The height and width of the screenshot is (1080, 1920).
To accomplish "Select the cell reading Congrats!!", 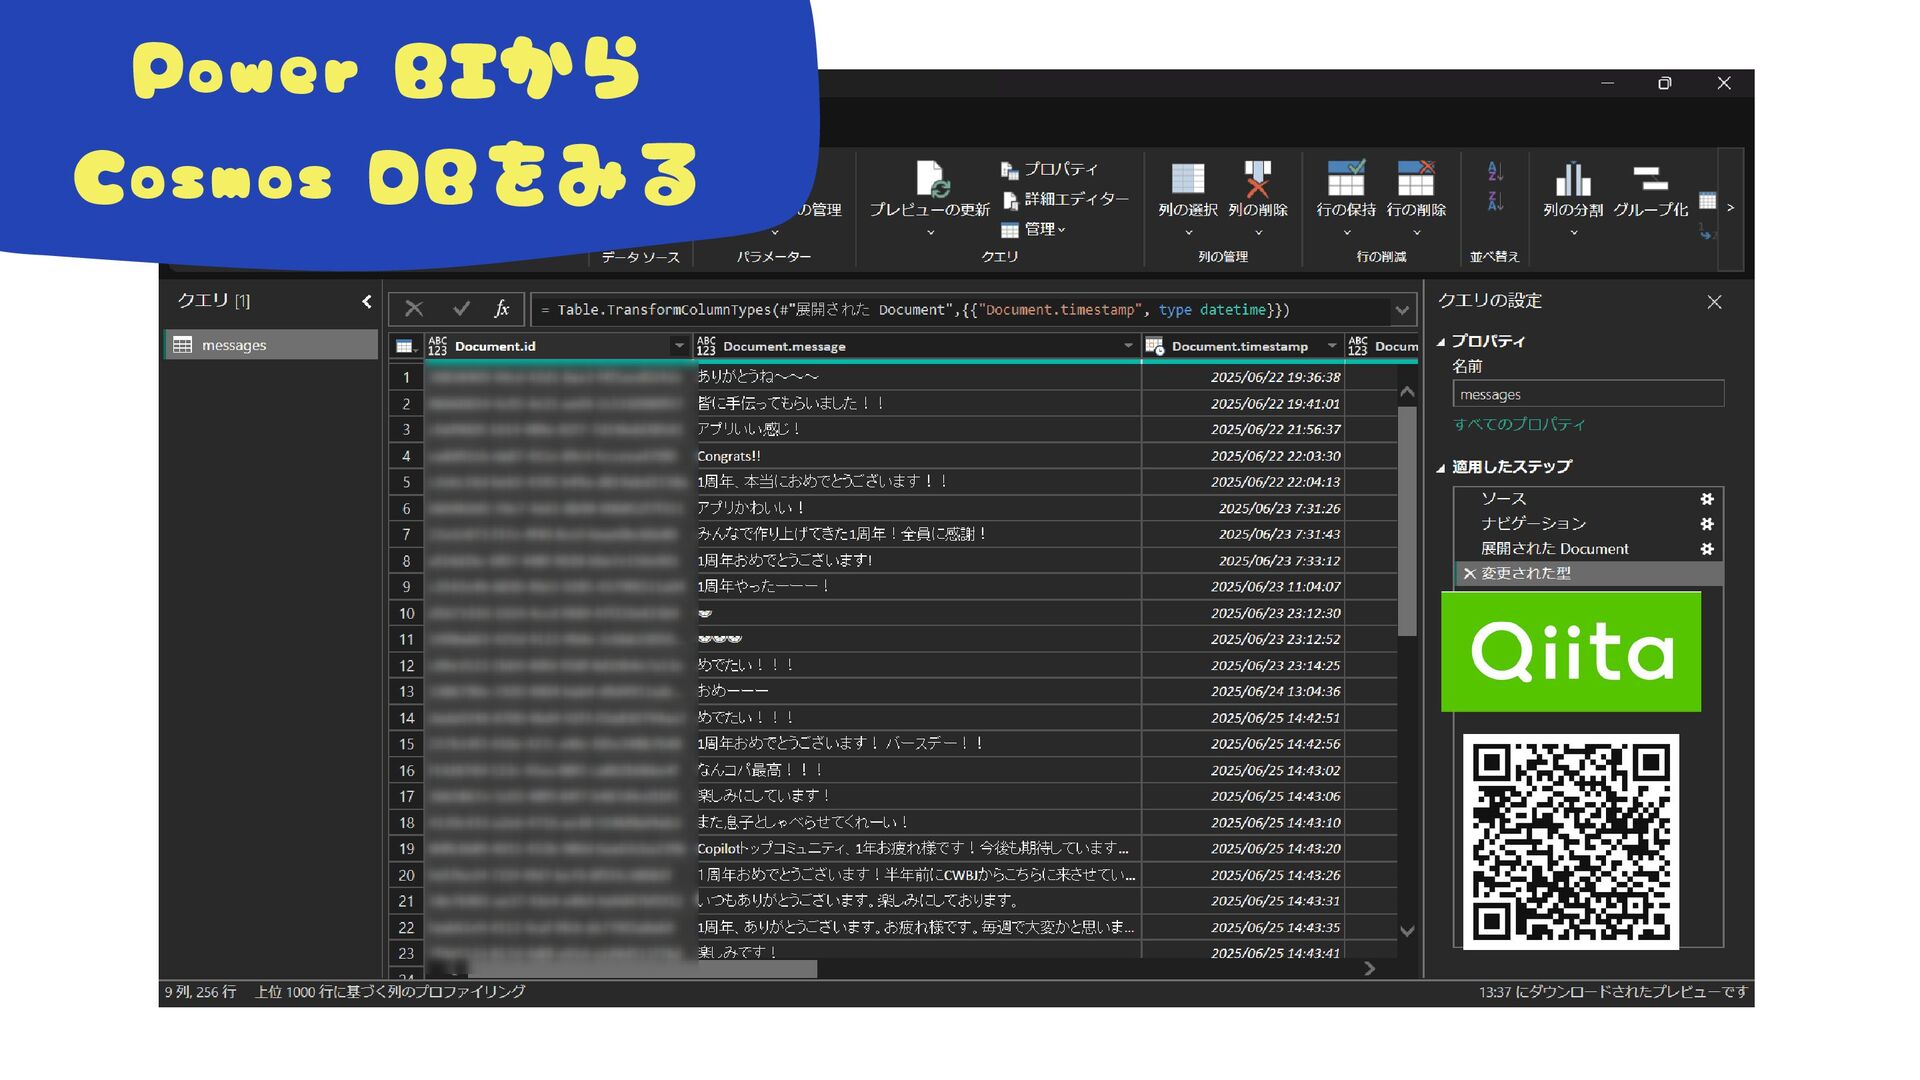I will (918, 456).
